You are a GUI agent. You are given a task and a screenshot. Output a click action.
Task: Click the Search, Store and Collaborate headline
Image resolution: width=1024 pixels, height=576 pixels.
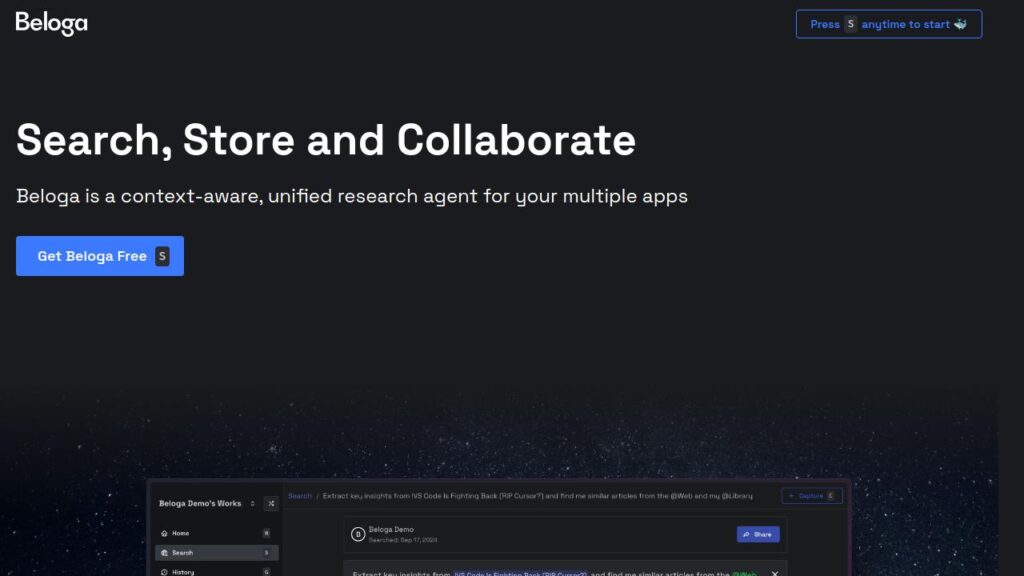pos(326,140)
